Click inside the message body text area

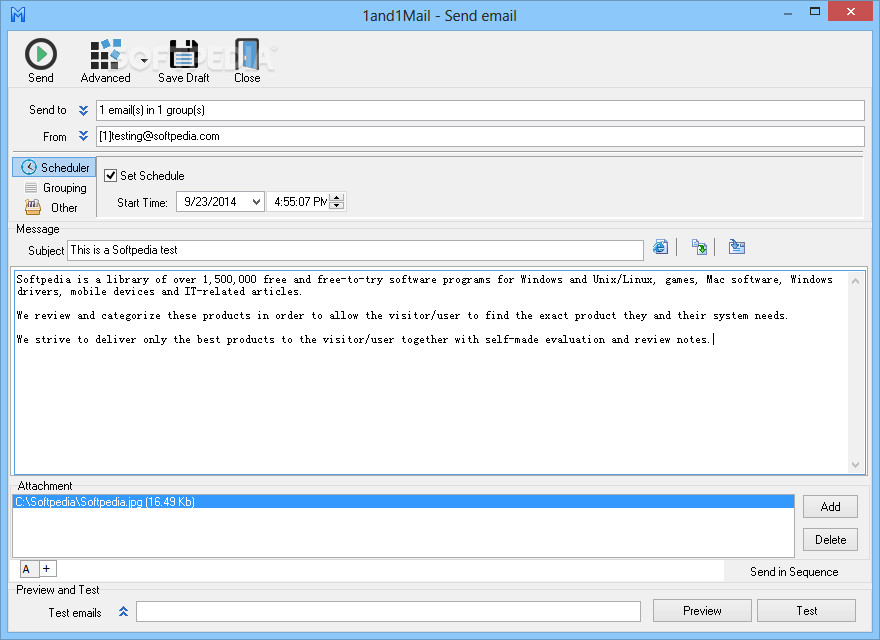pos(431,371)
